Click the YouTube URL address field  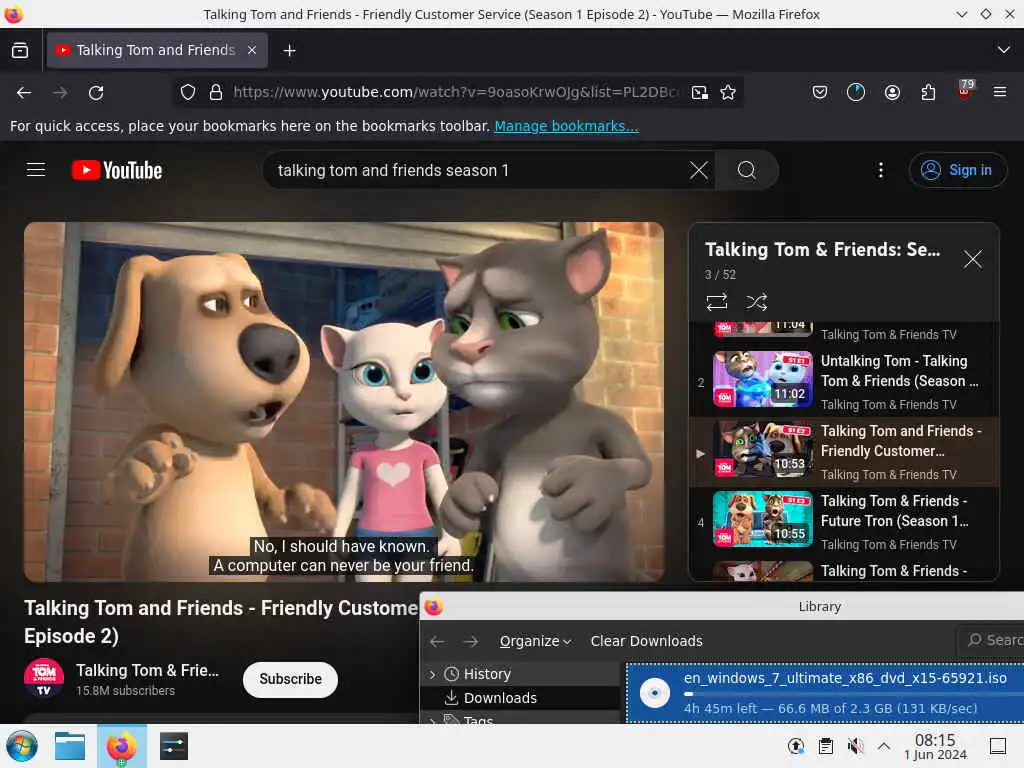pyautogui.click(x=456, y=92)
